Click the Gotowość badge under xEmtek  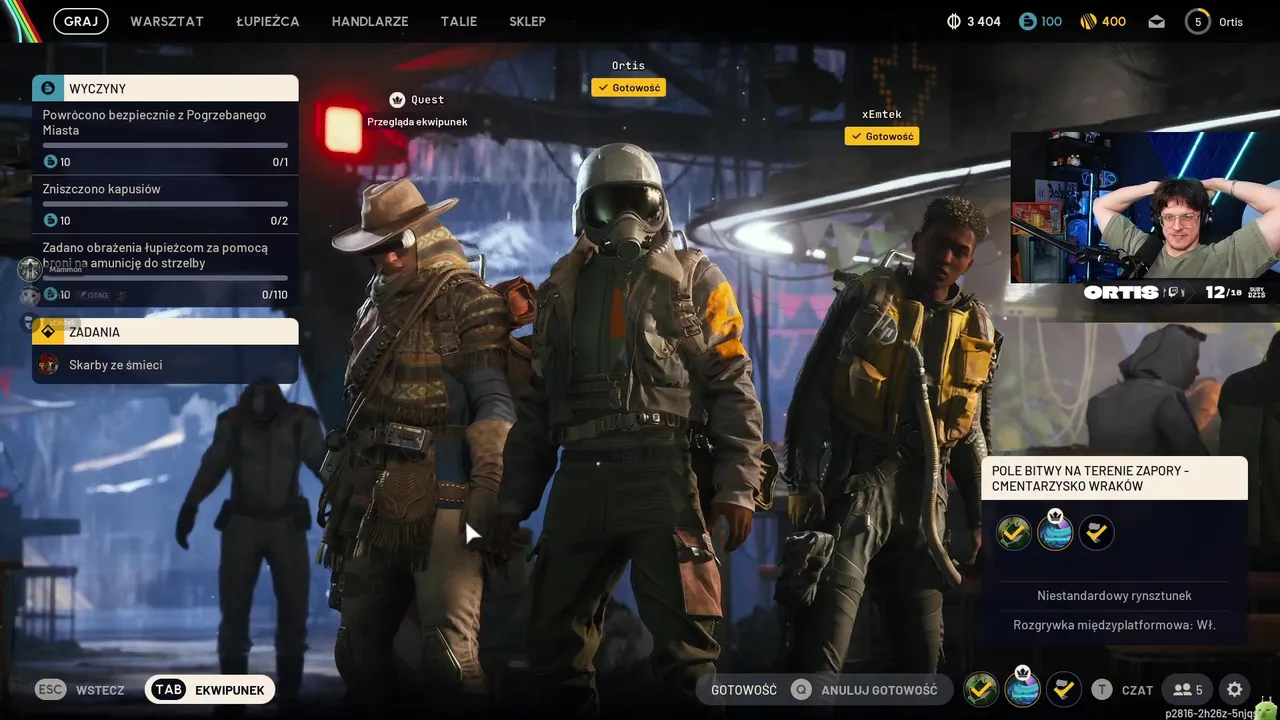pos(881,136)
